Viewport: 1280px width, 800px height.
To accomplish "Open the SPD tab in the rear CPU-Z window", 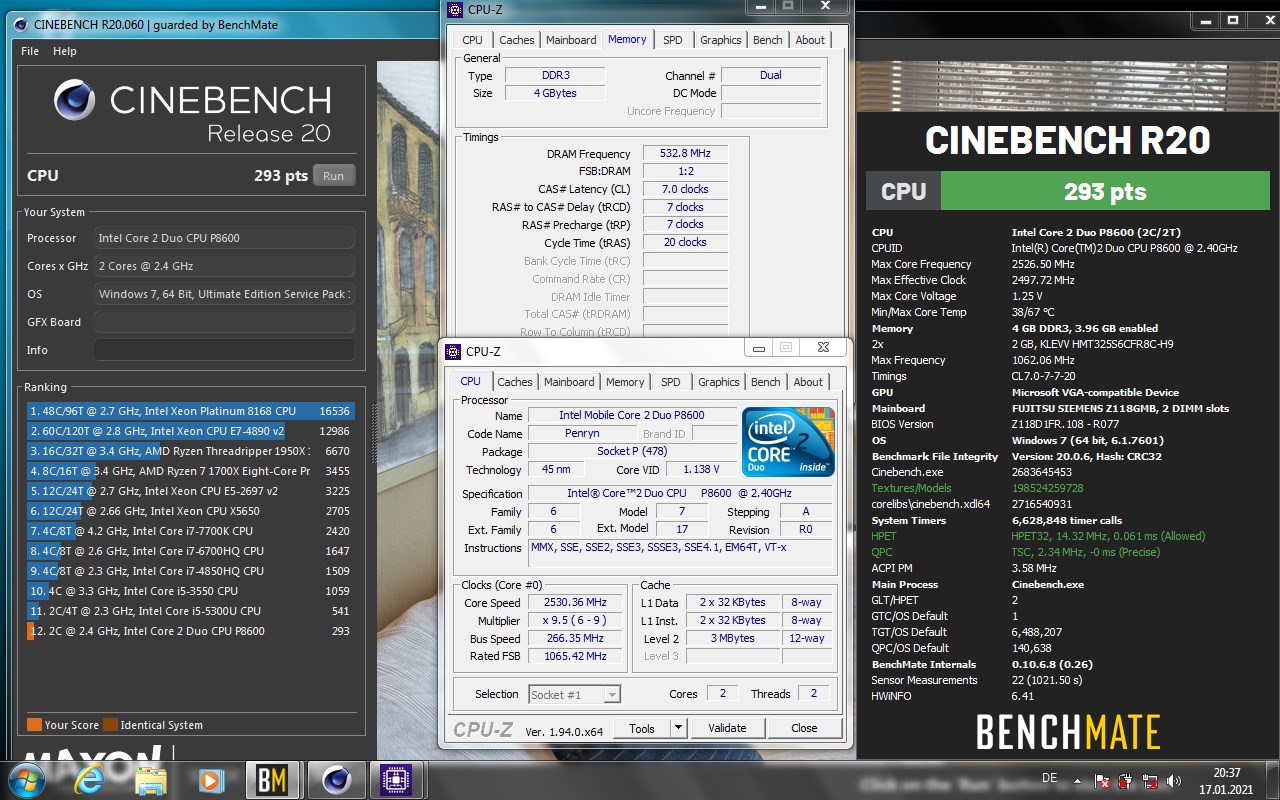I will [x=673, y=40].
